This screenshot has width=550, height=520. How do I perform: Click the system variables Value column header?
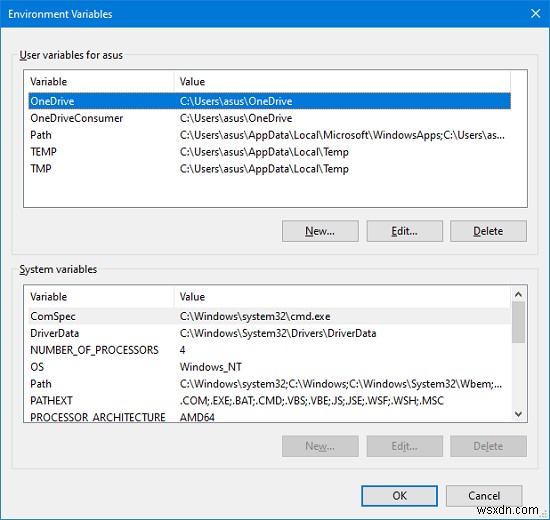(x=342, y=296)
